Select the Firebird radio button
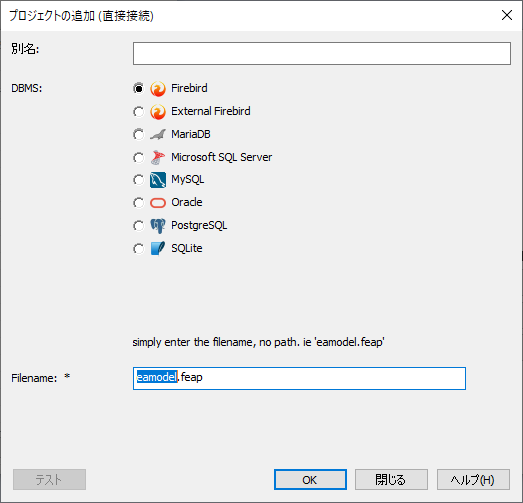 (139, 88)
